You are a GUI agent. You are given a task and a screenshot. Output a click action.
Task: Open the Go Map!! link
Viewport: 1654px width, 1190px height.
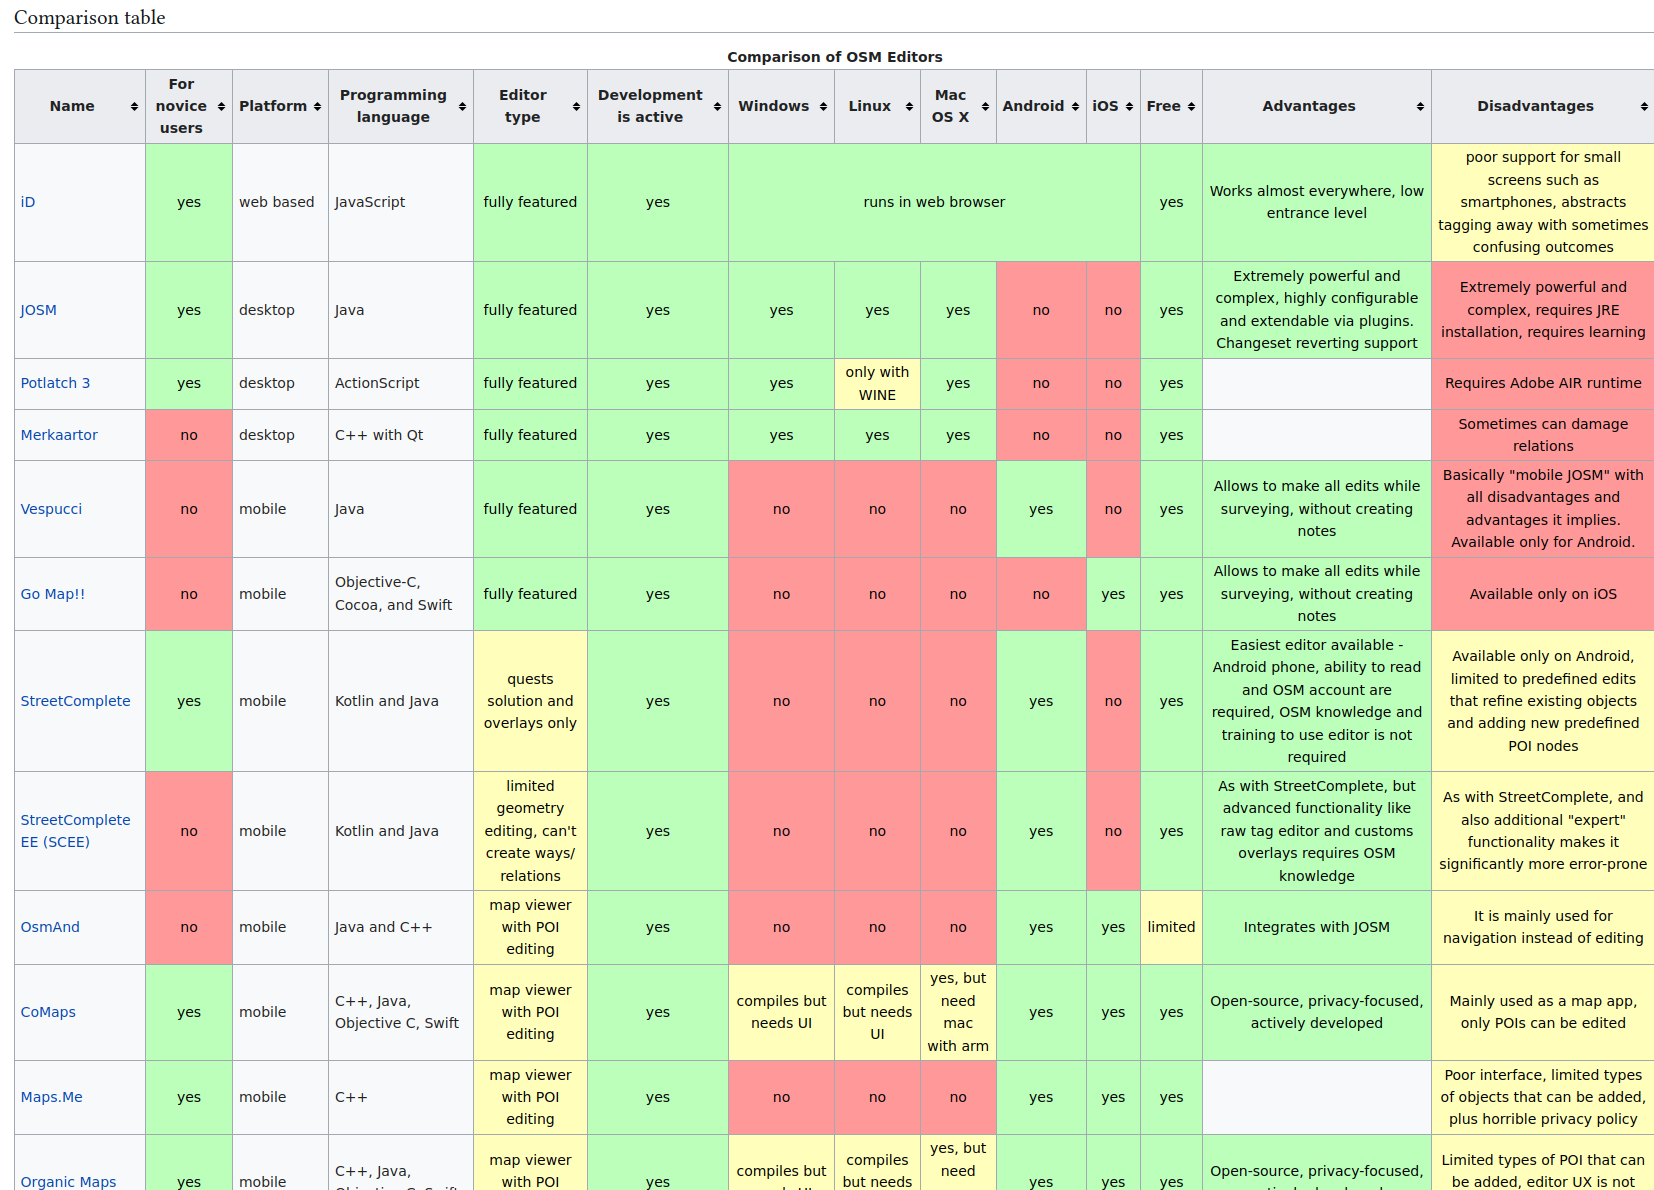(53, 594)
